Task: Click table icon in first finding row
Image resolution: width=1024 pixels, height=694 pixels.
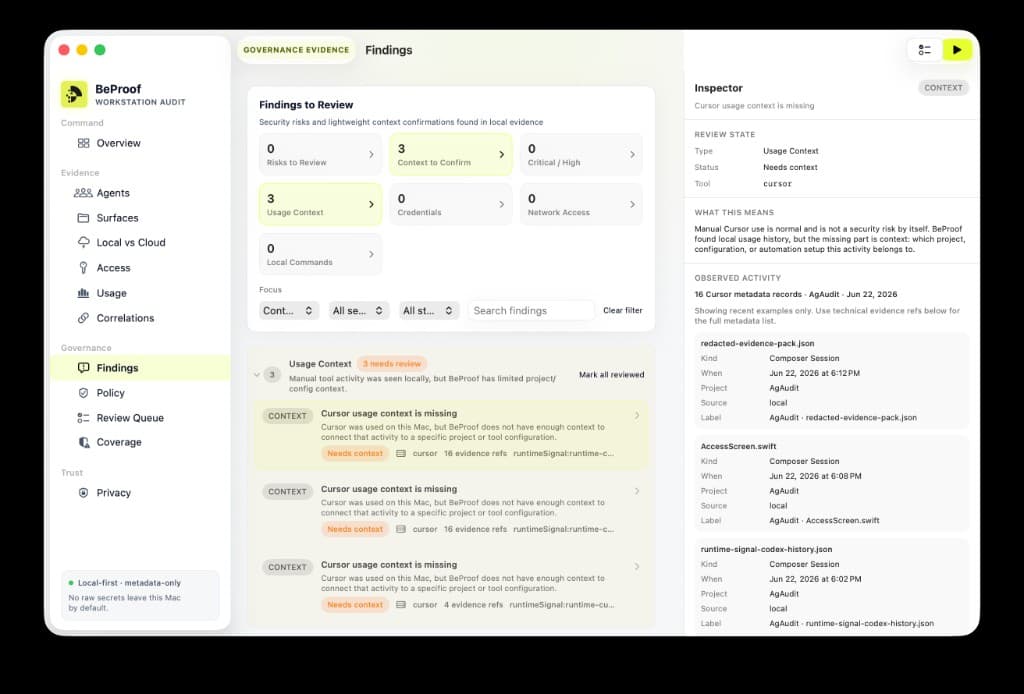Action: tap(401, 453)
